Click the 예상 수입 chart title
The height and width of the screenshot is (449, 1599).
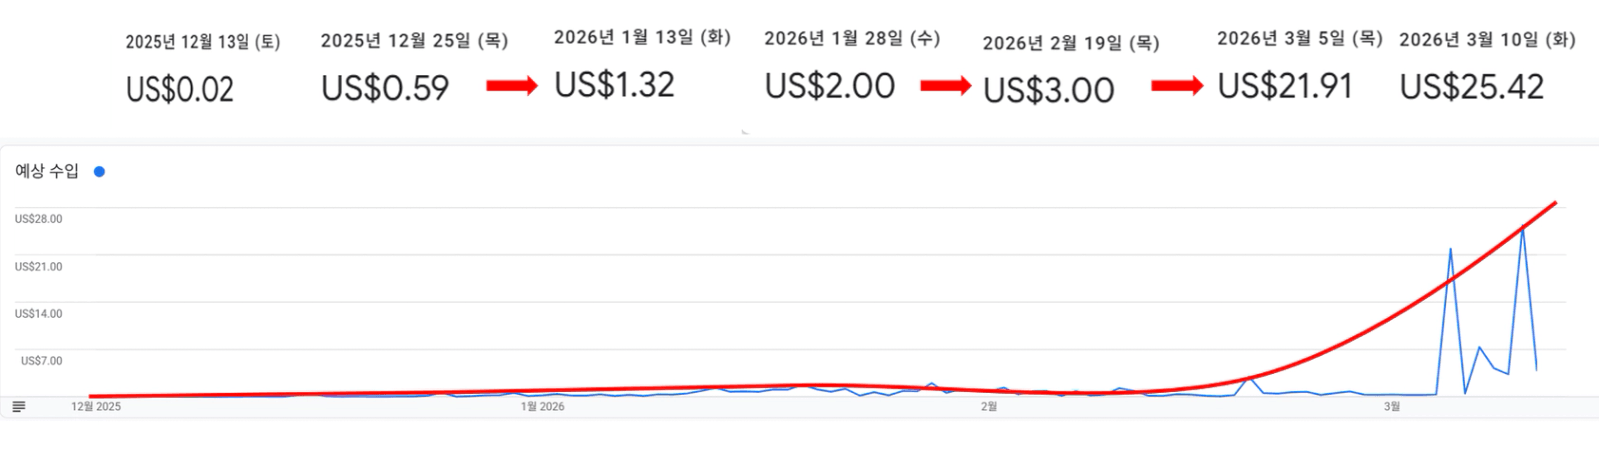point(46,171)
